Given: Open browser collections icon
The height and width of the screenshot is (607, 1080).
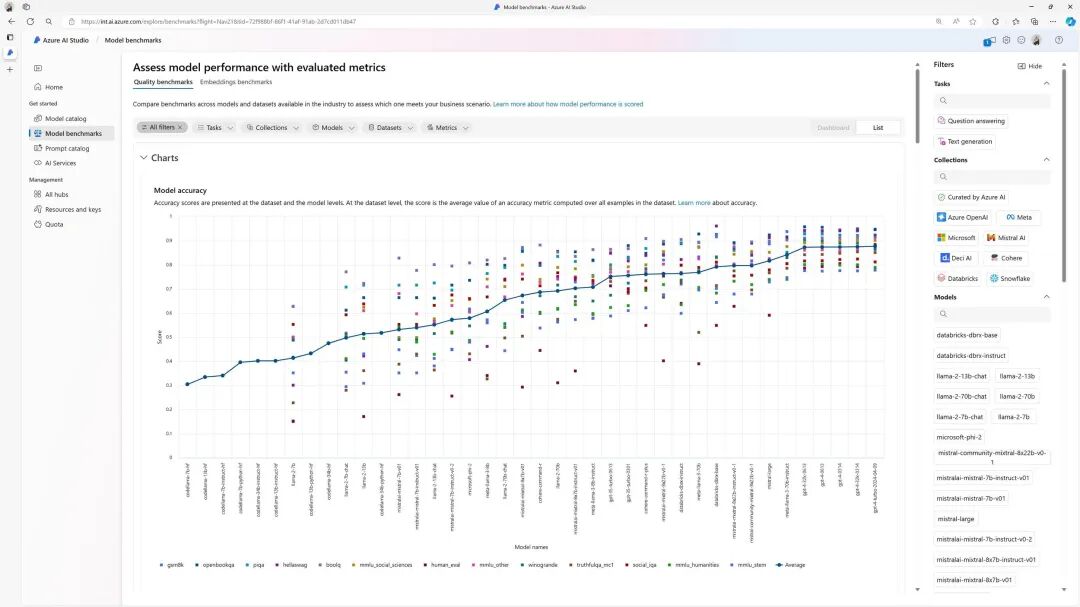Looking at the screenshot, I should [x=1035, y=21].
